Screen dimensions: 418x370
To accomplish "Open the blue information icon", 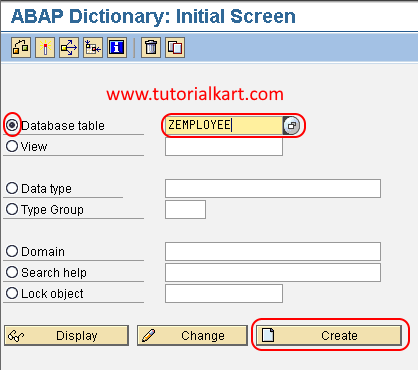I will (x=117, y=47).
